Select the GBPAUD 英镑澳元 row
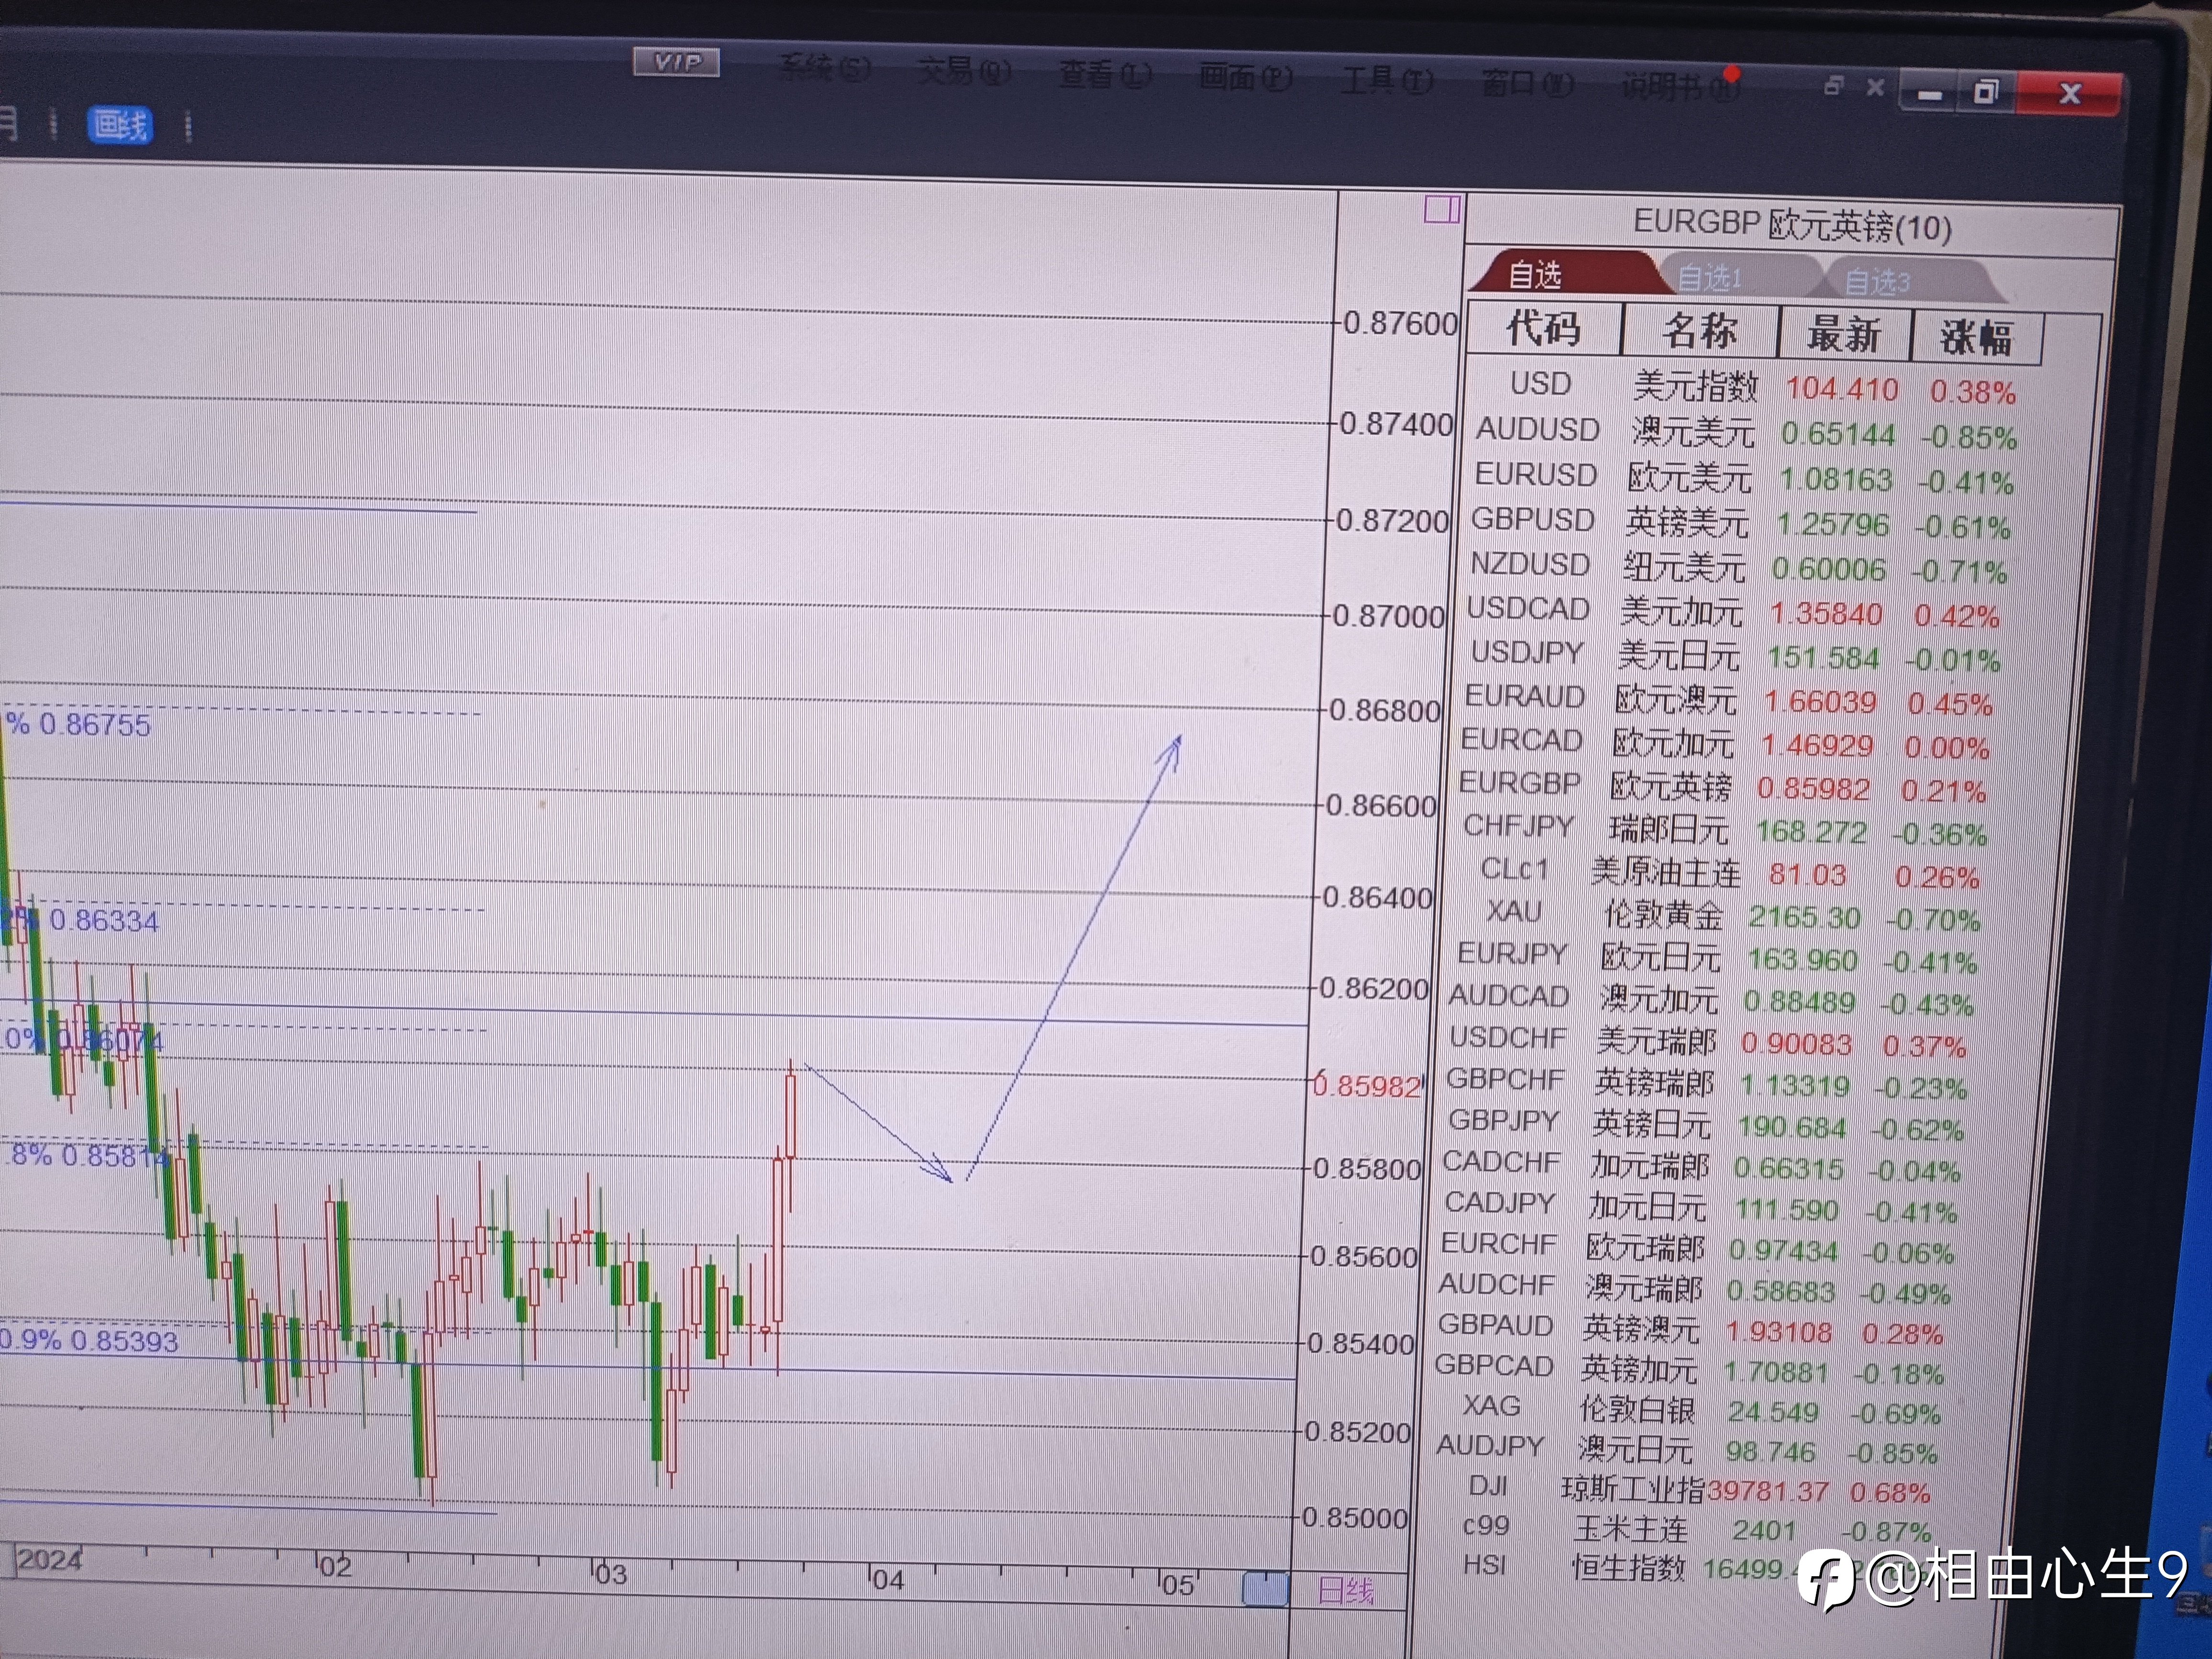 (1692, 1329)
